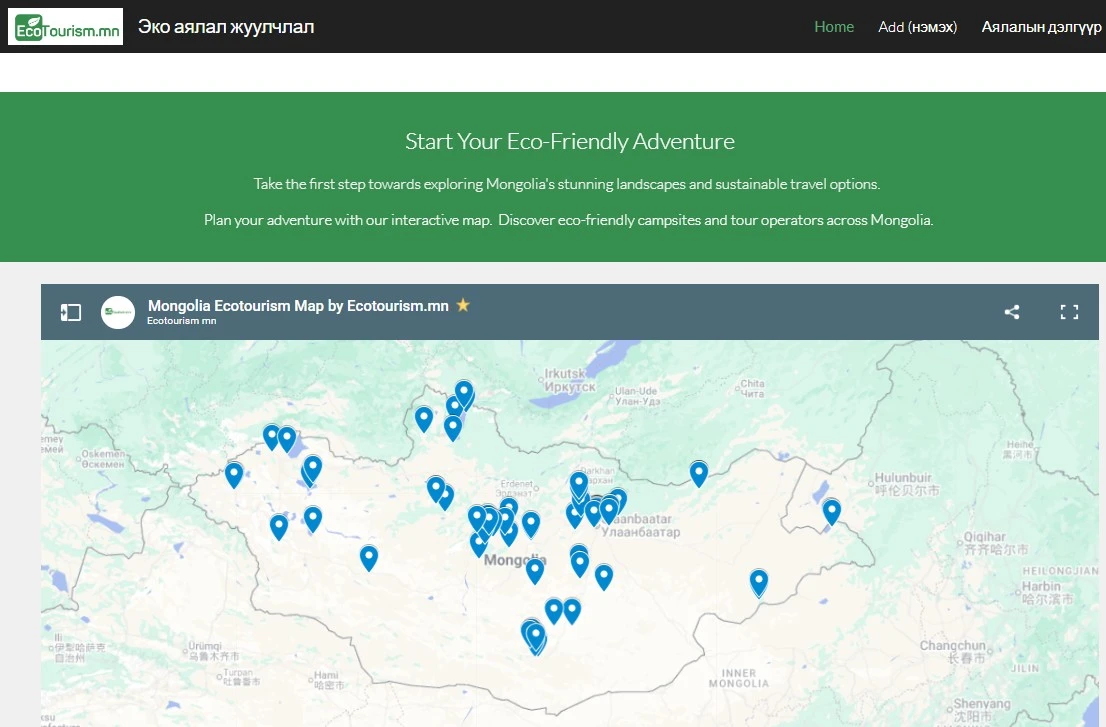Click the Hami city label
Image resolution: width=1106 pixels, height=727 pixels.
coord(328,680)
